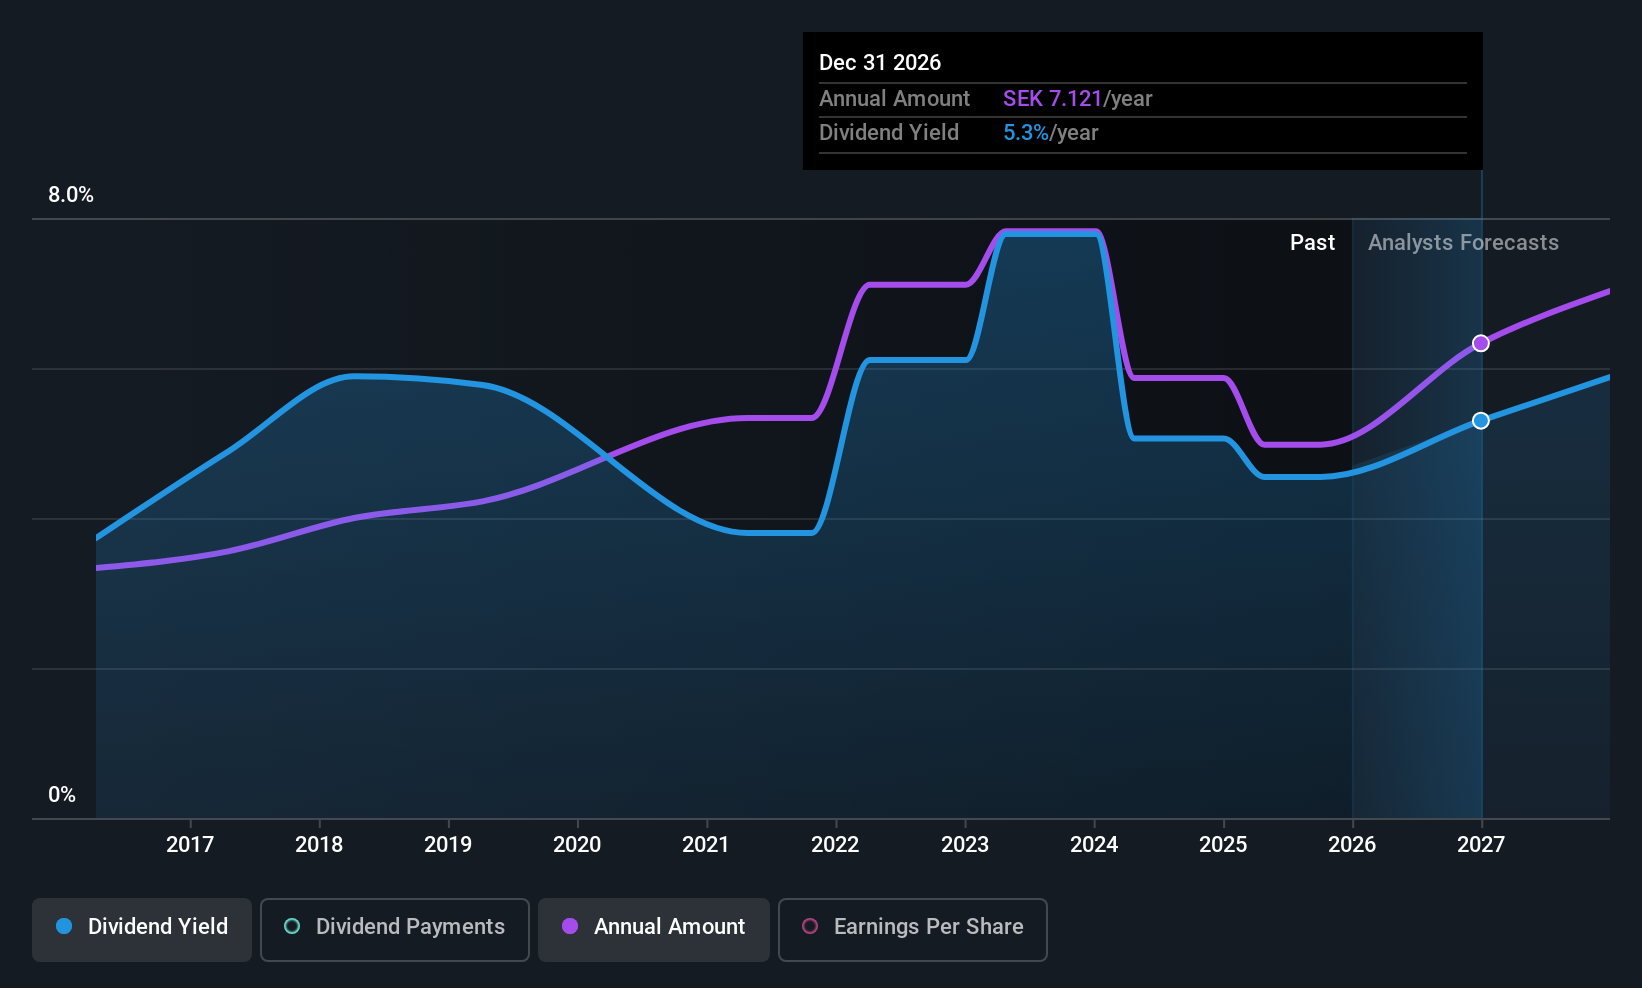This screenshot has width=1642, height=988.
Task: Click the hollow circle icon for Dividend Payments
Action: pyautogui.click(x=292, y=926)
